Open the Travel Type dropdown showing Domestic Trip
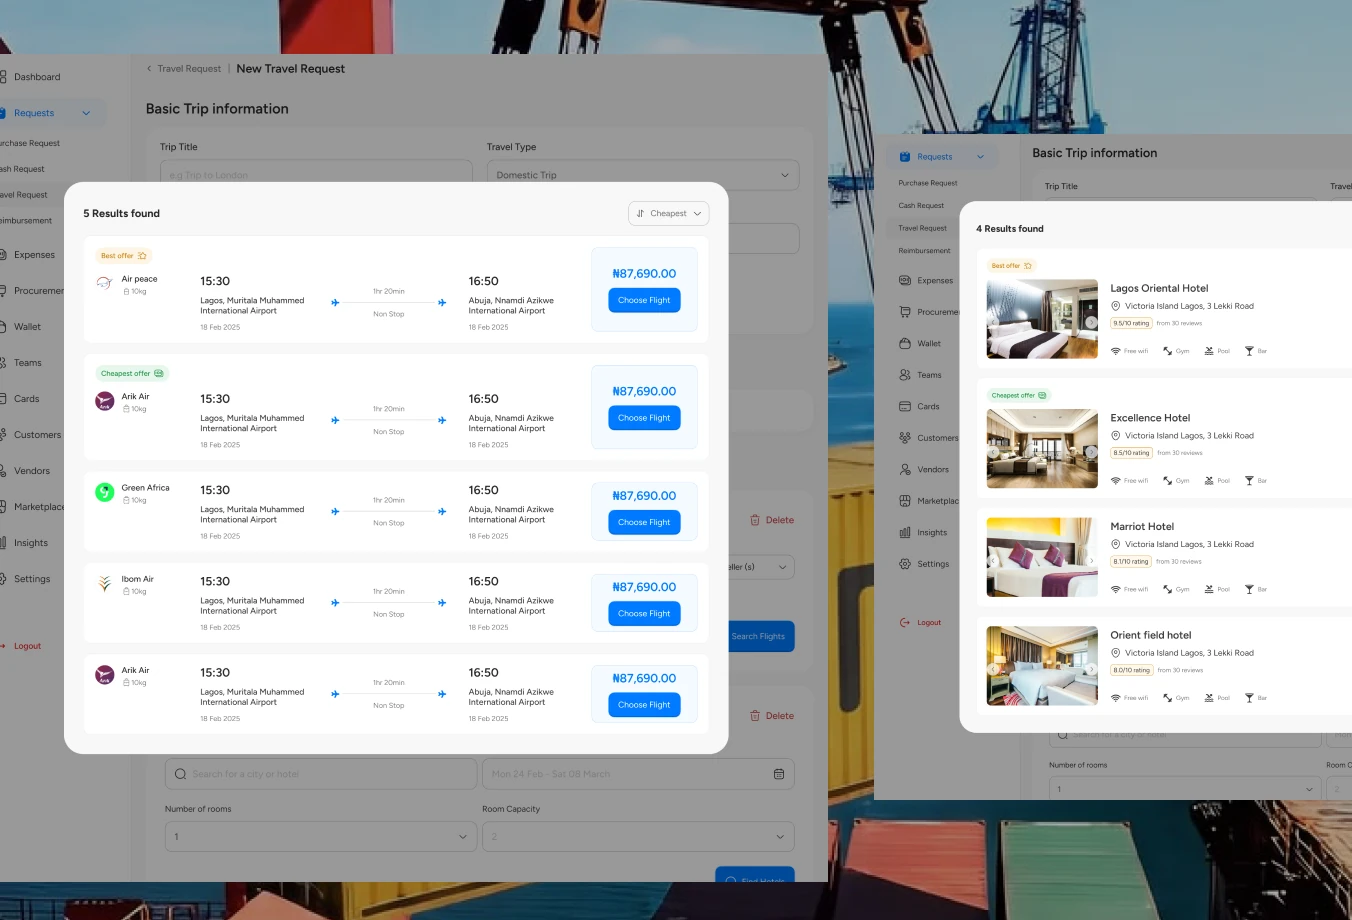1352x920 pixels. [644, 175]
